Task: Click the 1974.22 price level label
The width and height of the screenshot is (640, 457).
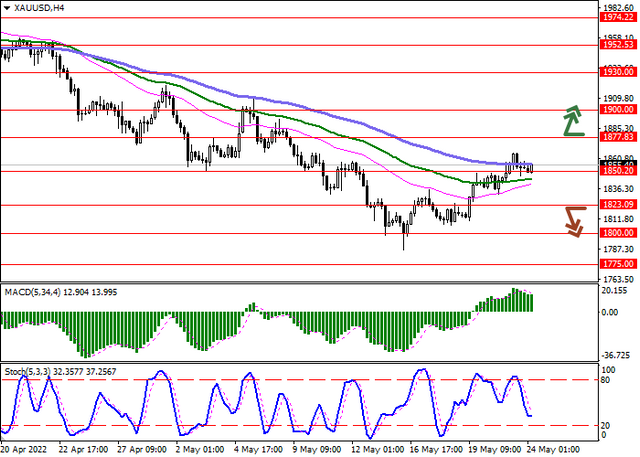Action: point(619,18)
